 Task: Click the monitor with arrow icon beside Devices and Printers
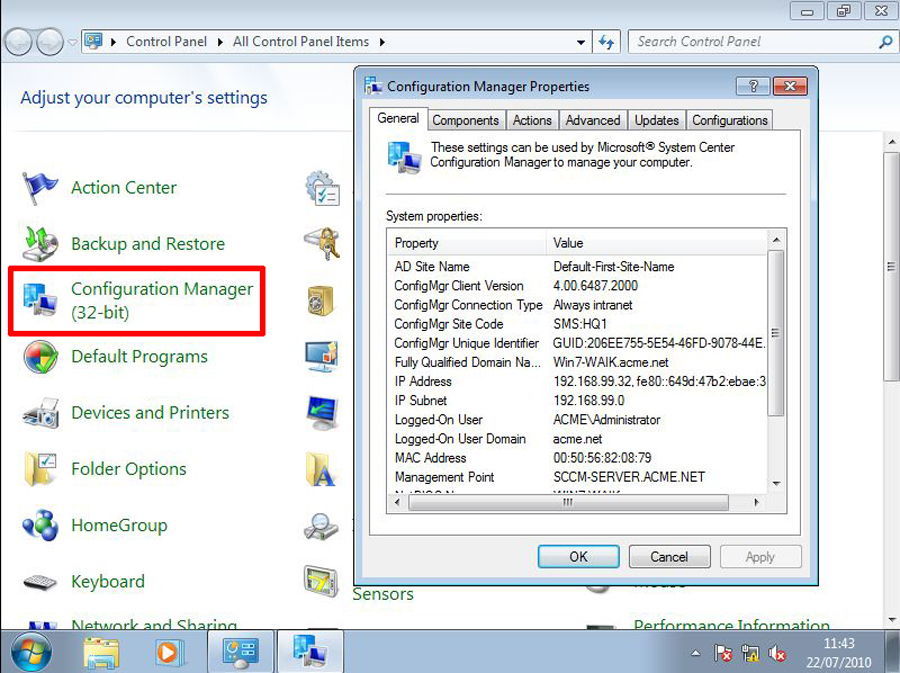coord(322,413)
